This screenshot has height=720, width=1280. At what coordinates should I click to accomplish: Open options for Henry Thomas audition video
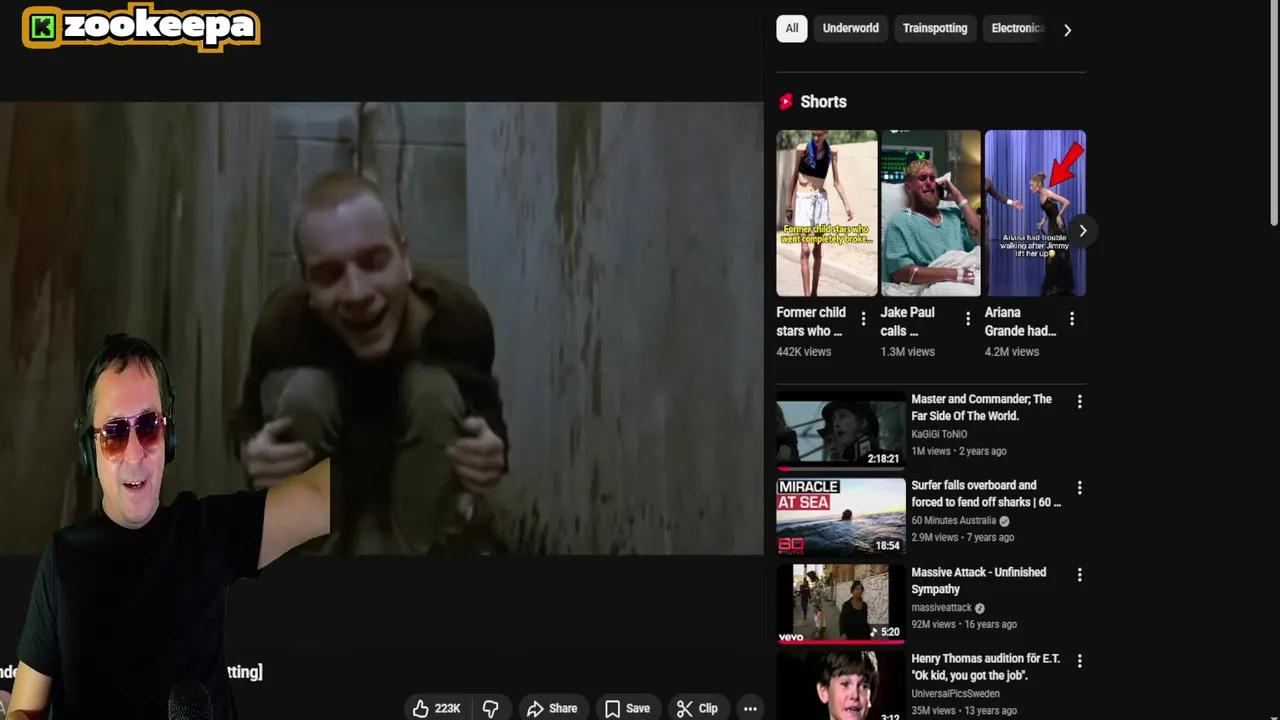pos(1079,661)
